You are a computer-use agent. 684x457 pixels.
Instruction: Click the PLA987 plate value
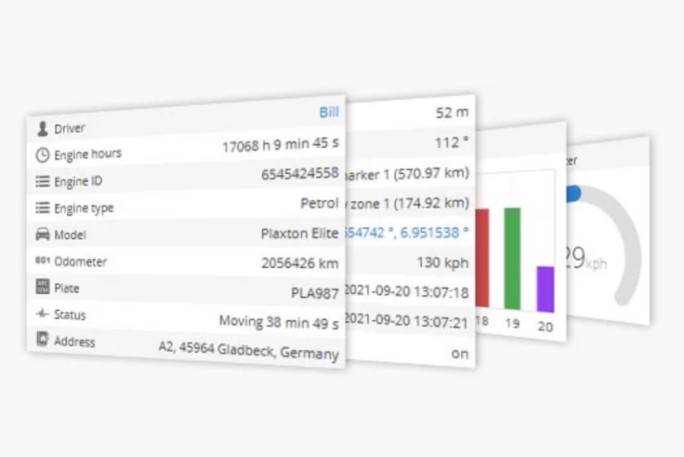314,293
